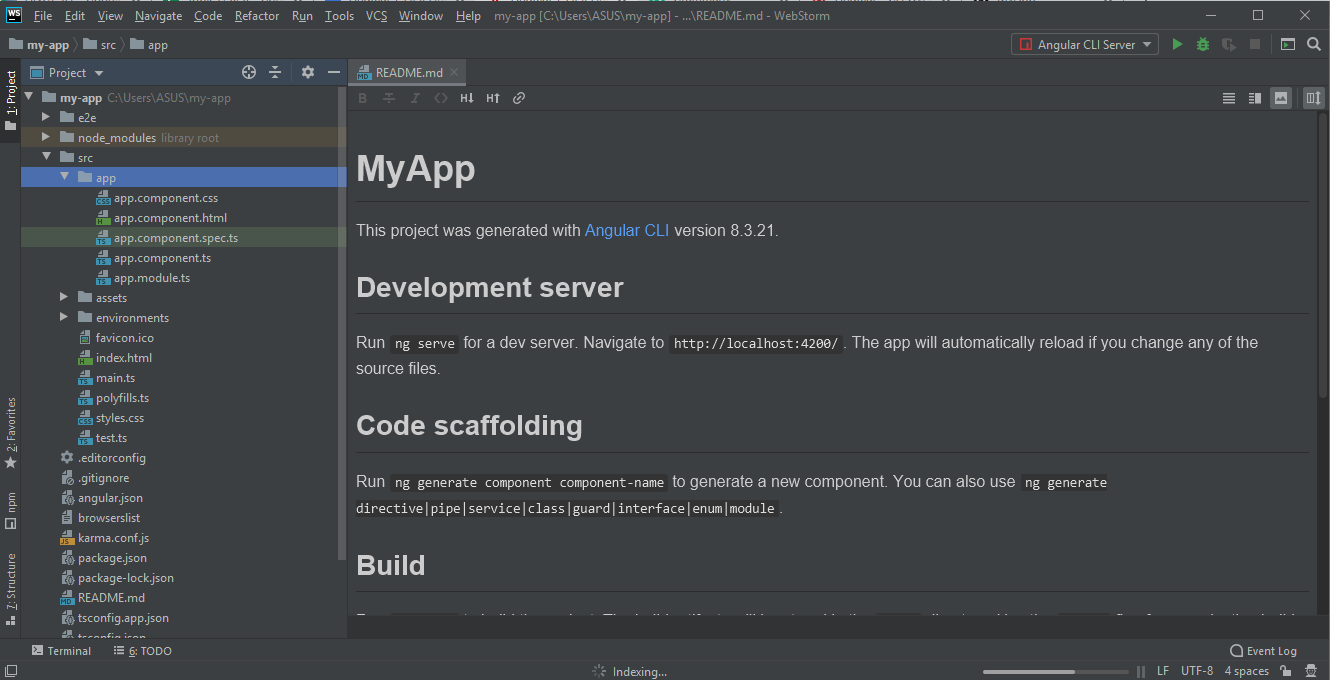Toggle auto-scroll preview button
This screenshot has height=680, width=1330.
(1314, 98)
